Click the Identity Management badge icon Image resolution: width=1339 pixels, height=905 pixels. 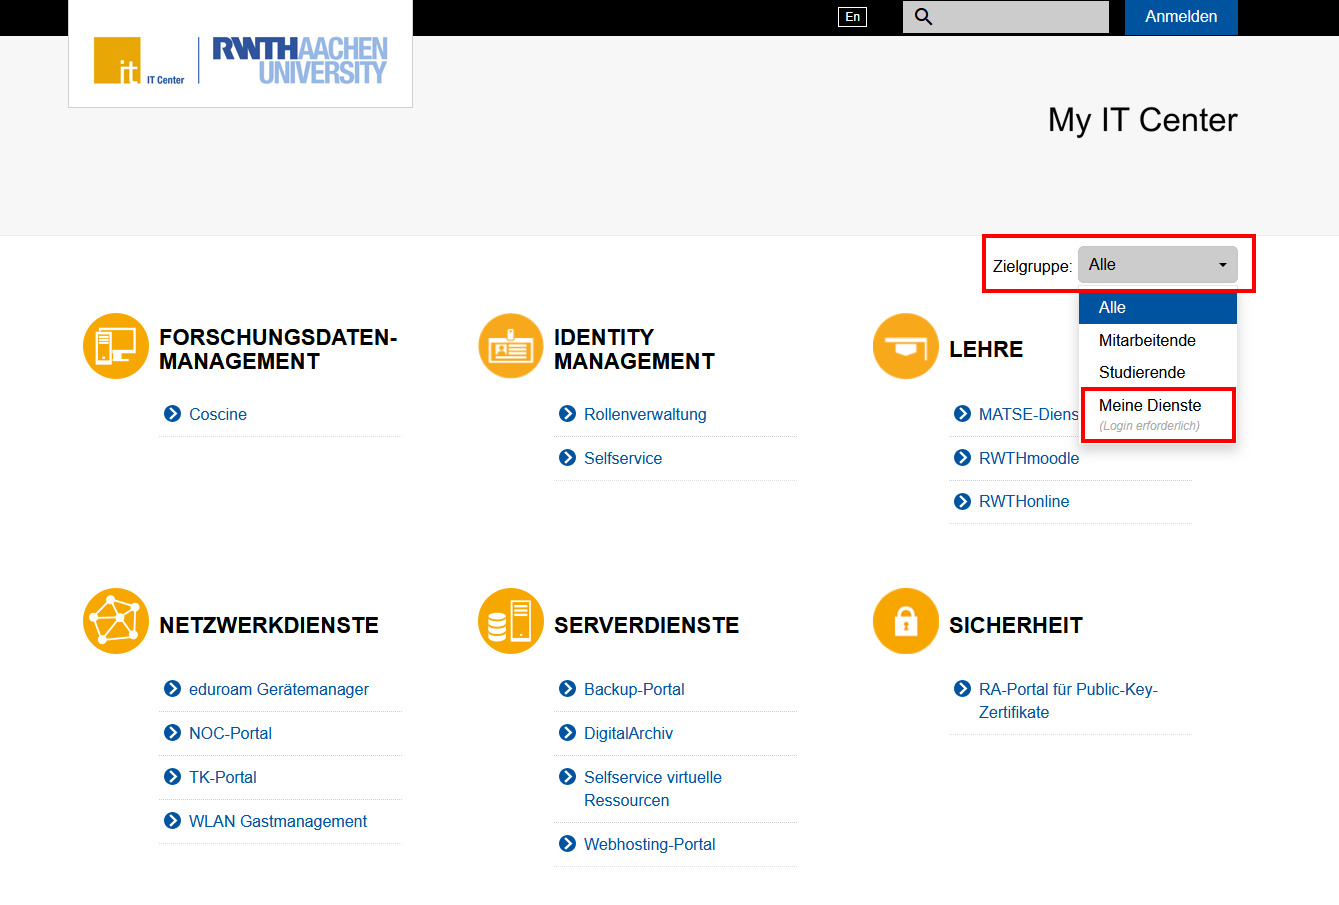click(510, 346)
